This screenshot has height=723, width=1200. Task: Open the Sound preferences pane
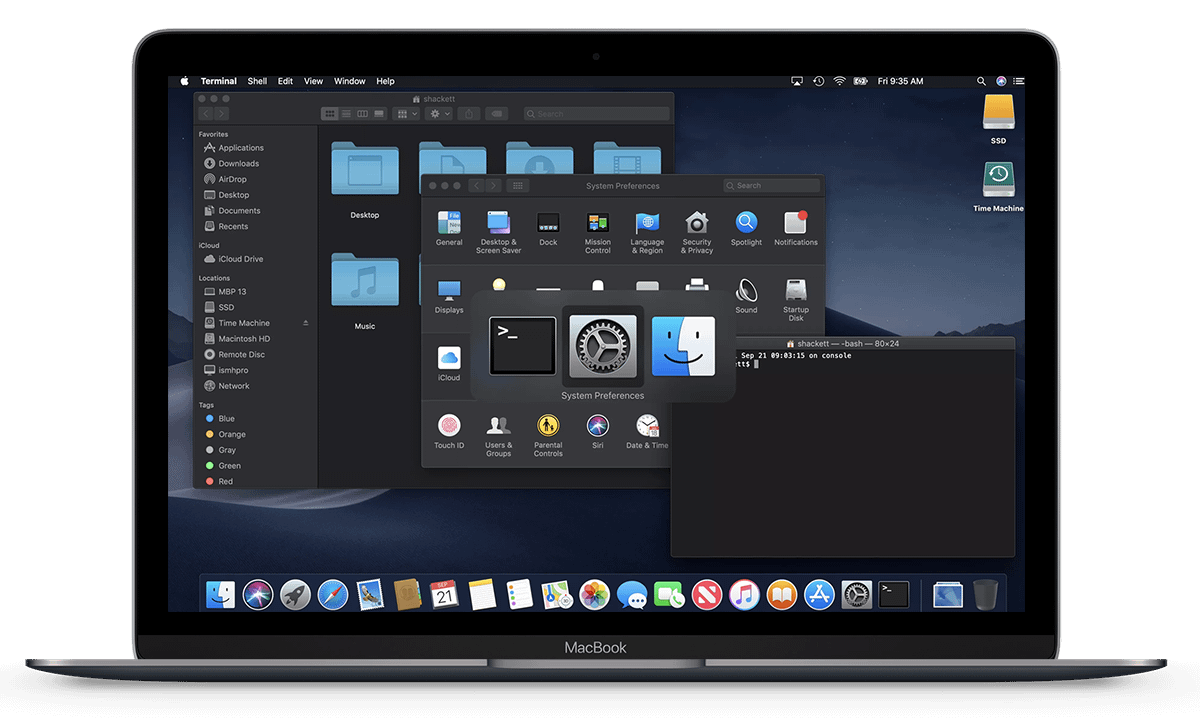[747, 297]
